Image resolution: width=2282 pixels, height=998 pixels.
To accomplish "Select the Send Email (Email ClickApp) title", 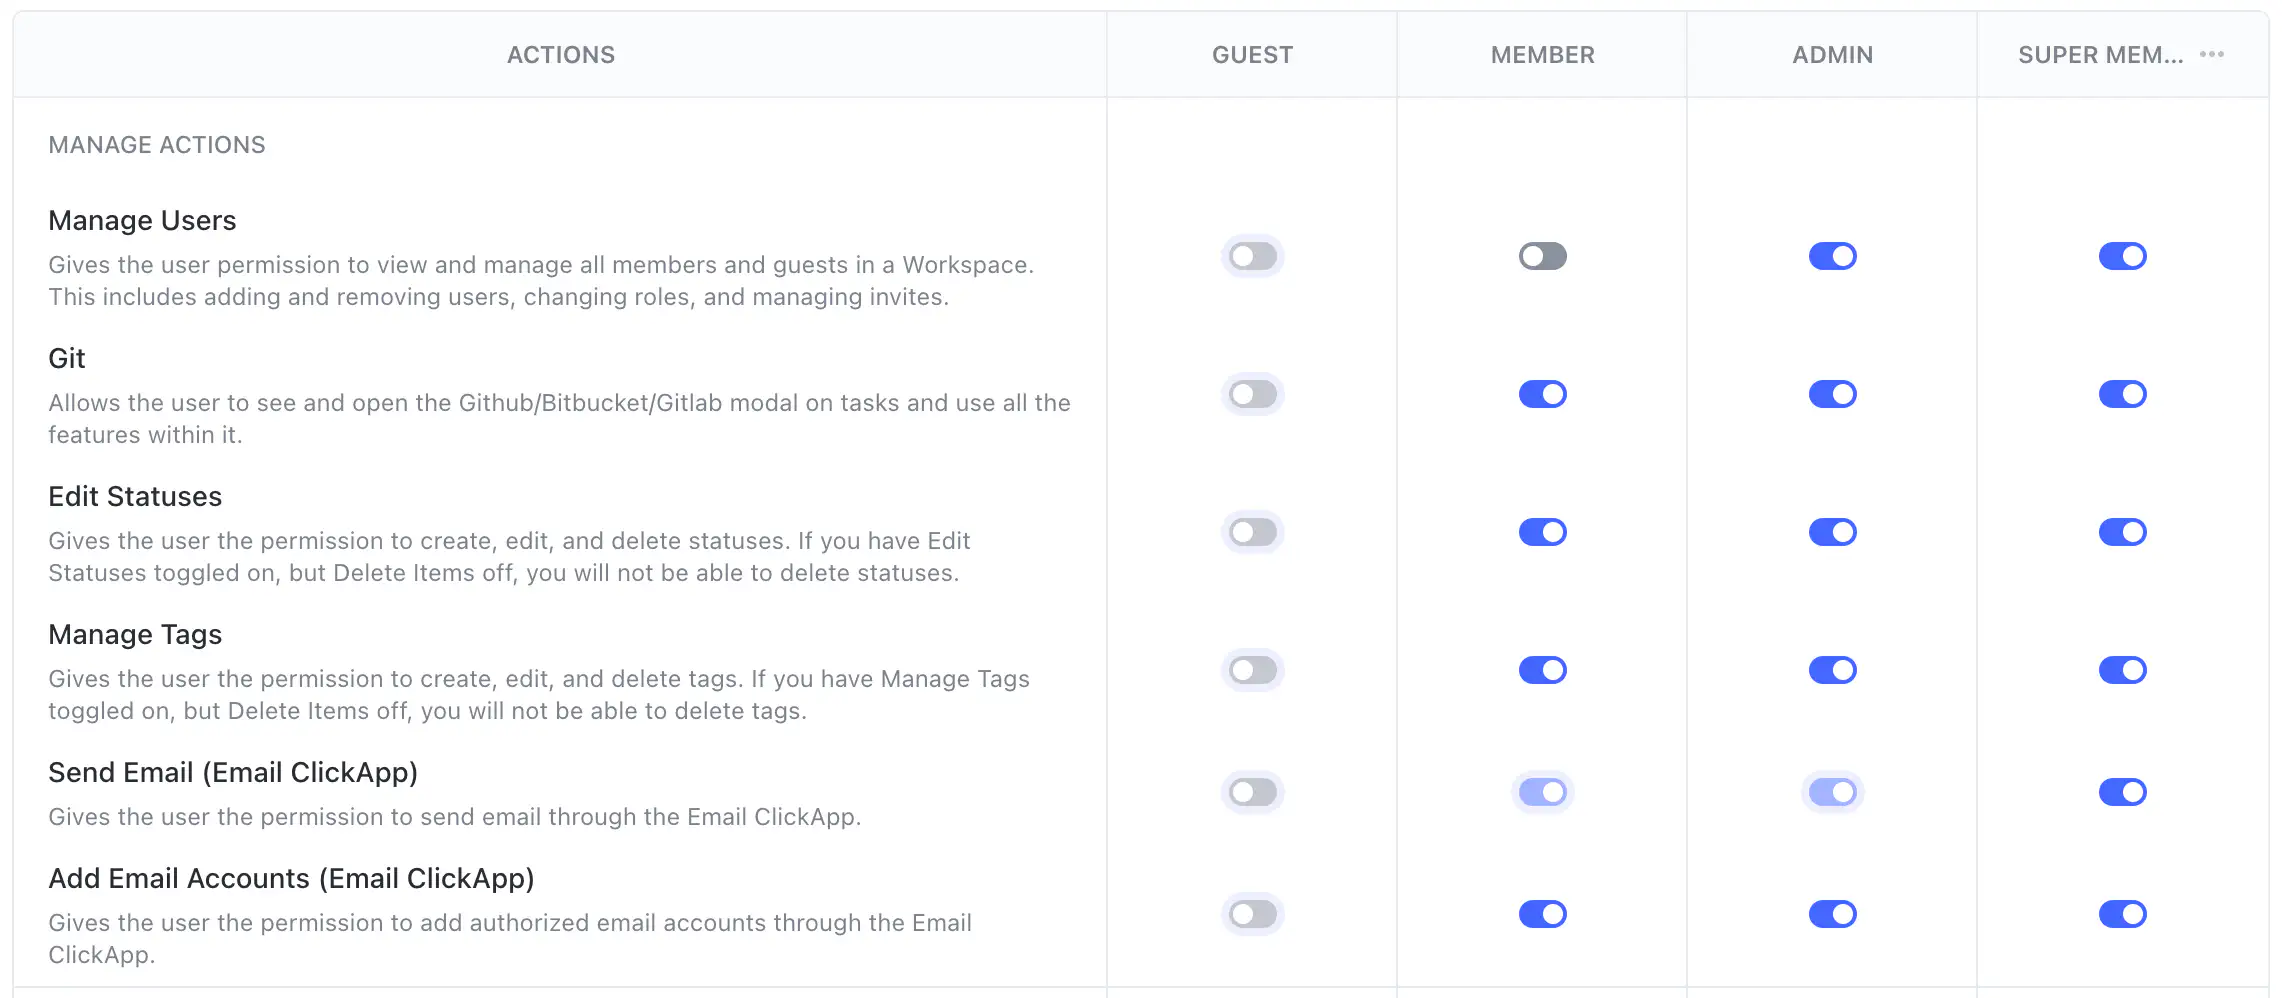I will click(x=233, y=772).
